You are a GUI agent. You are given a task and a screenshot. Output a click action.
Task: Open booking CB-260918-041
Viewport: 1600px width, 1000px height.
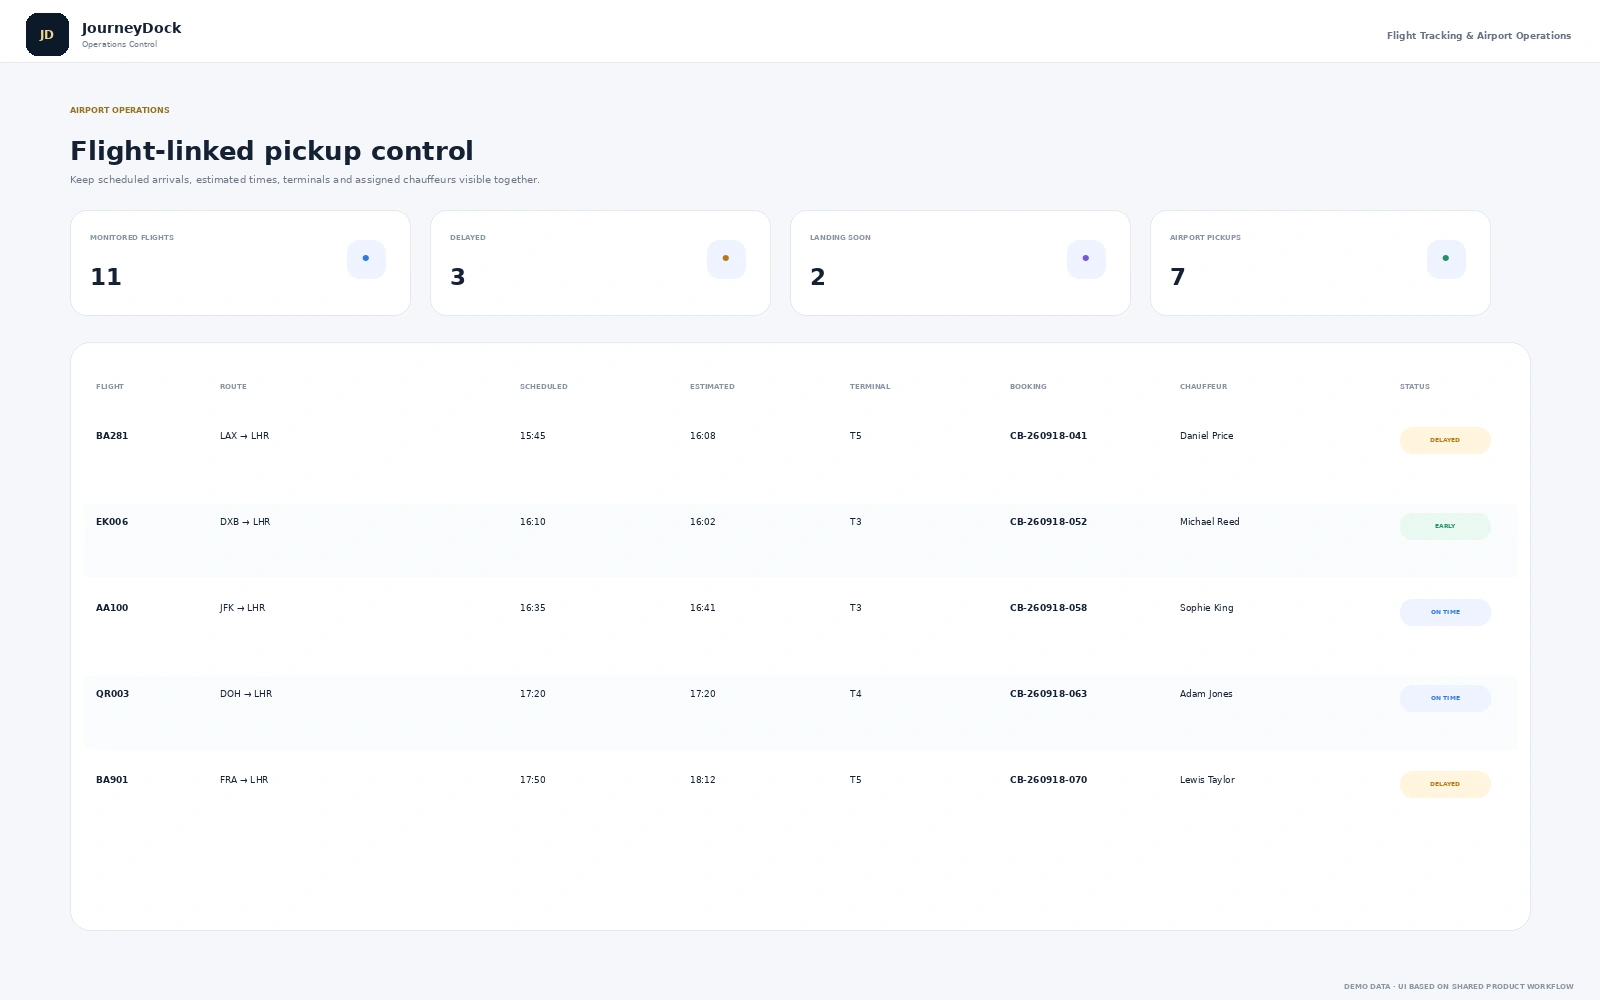click(1048, 436)
